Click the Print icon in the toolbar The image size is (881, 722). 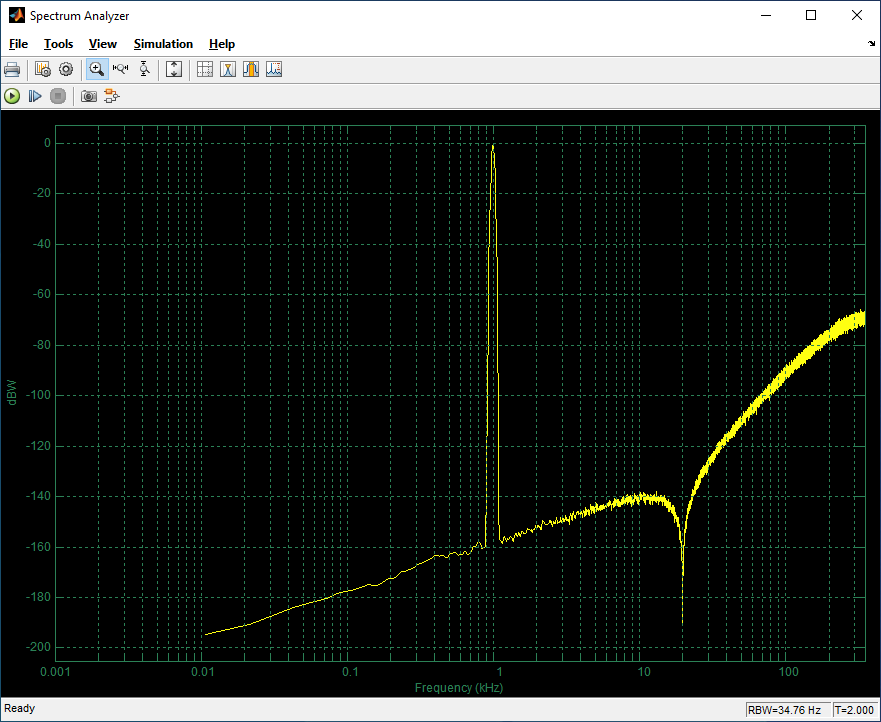(12, 70)
